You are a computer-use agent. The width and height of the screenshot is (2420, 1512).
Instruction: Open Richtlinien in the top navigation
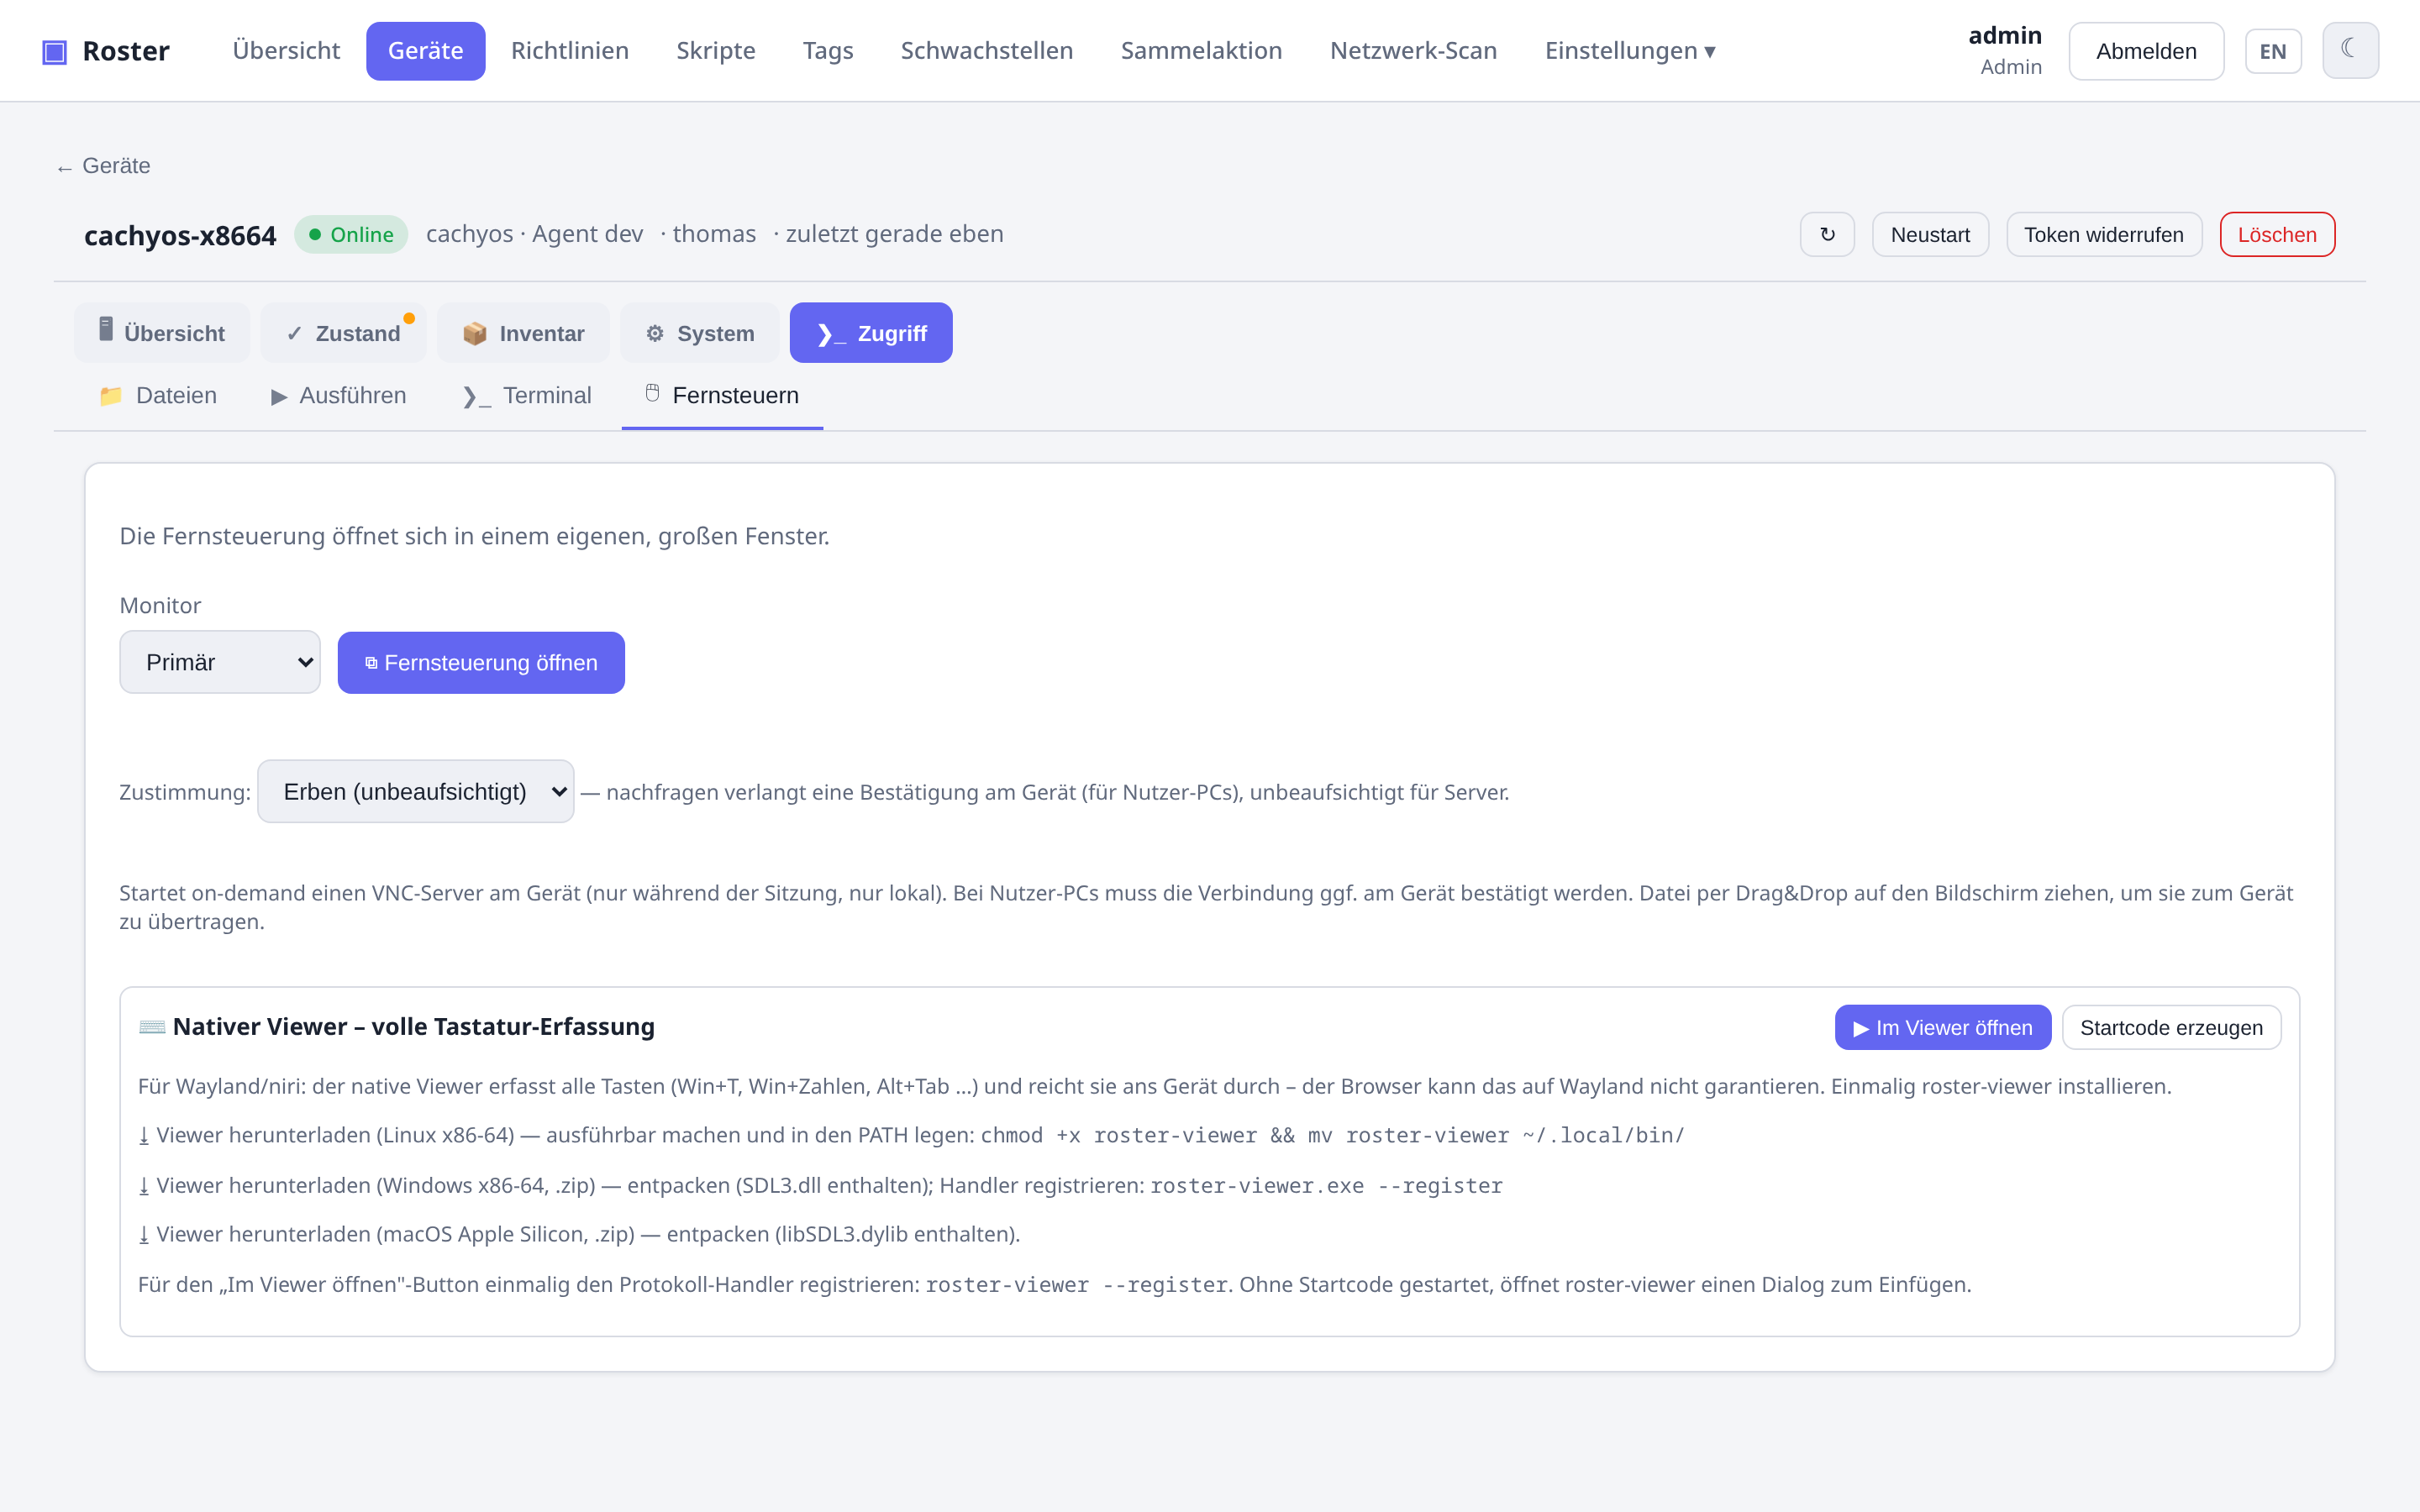click(x=570, y=51)
